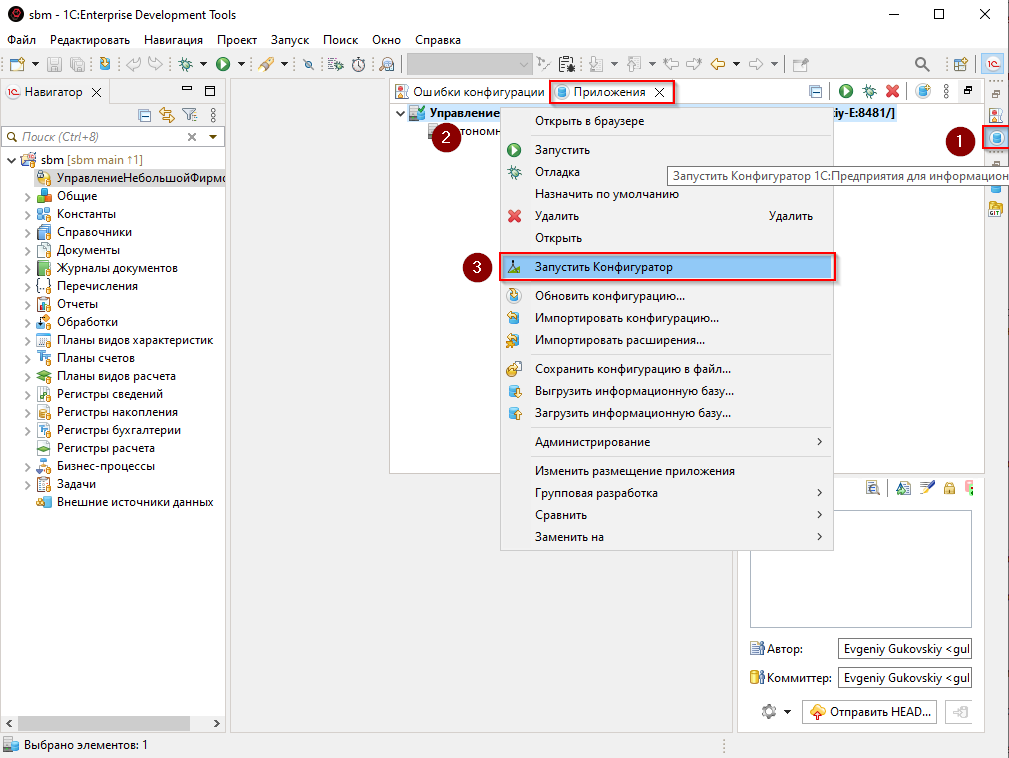This screenshot has width=1009, height=758.
Task: Toggle the lock icon in commit panel
Action: 949,488
